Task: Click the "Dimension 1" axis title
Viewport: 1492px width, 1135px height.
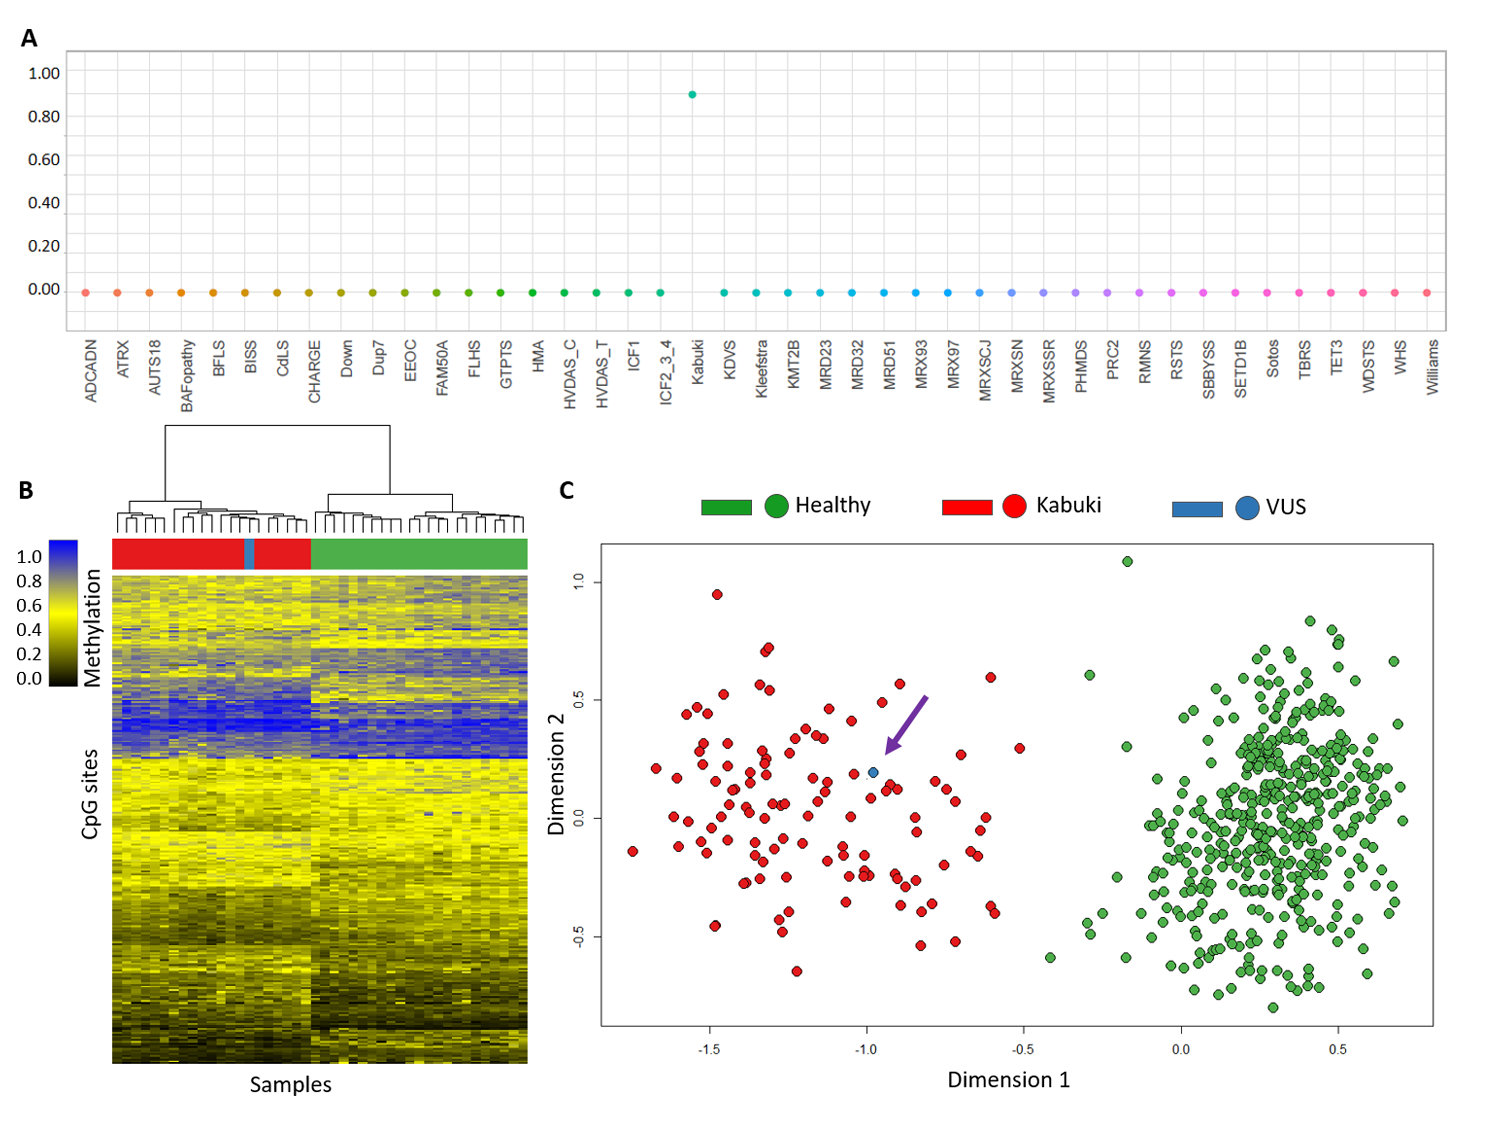Action: pos(1009,1080)
